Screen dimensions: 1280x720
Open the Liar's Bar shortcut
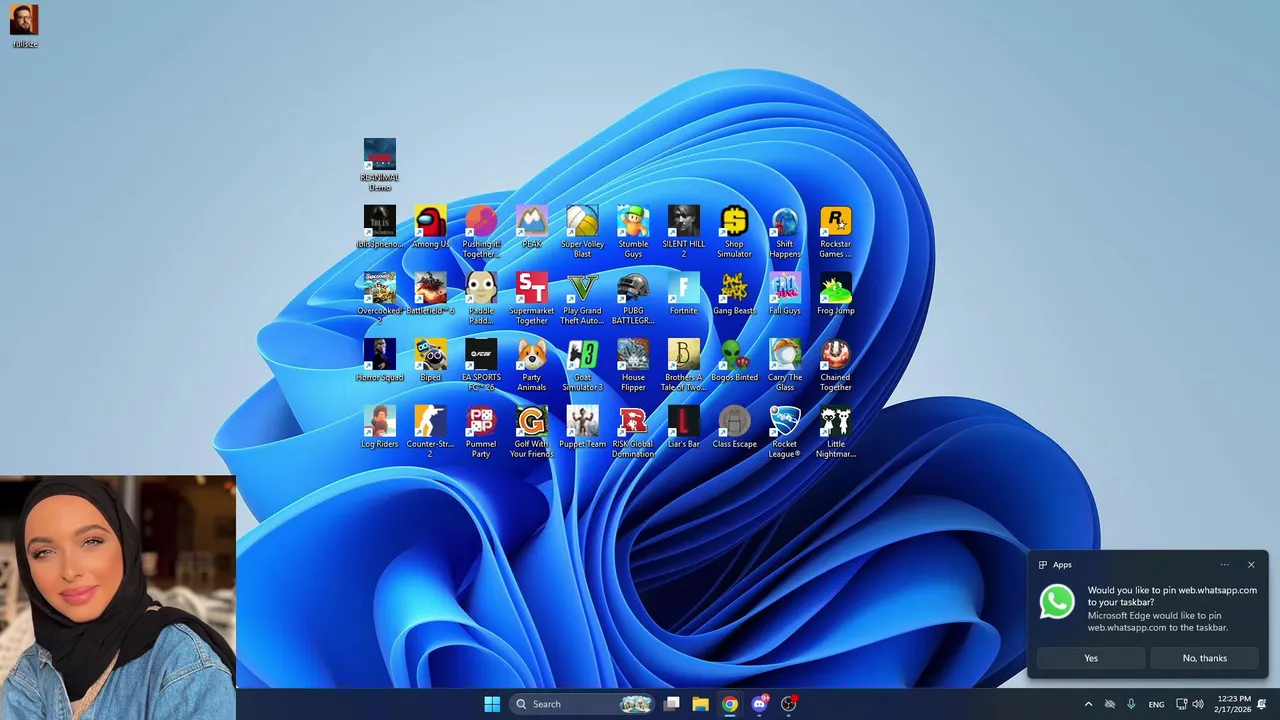(x=684, y=428)
